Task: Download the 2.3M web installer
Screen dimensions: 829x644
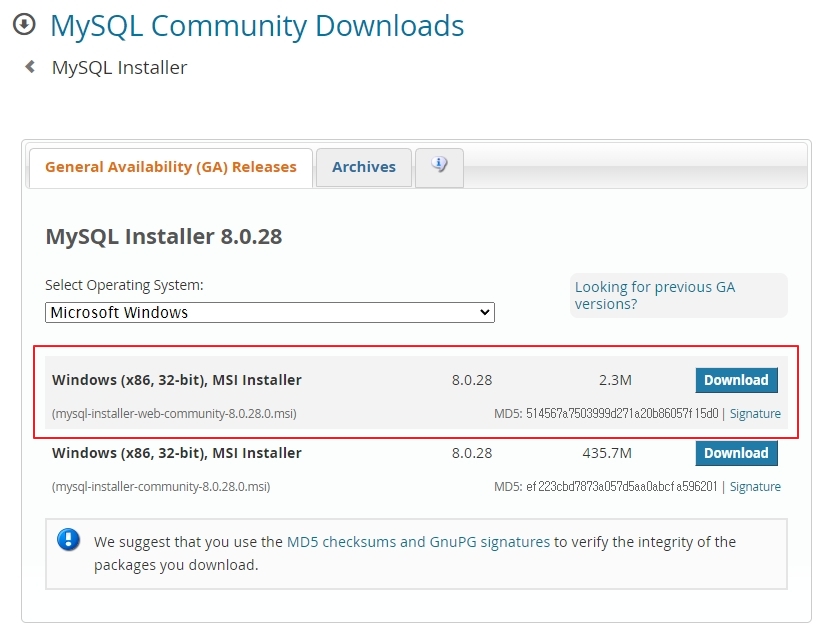Action: coord(736,380)
